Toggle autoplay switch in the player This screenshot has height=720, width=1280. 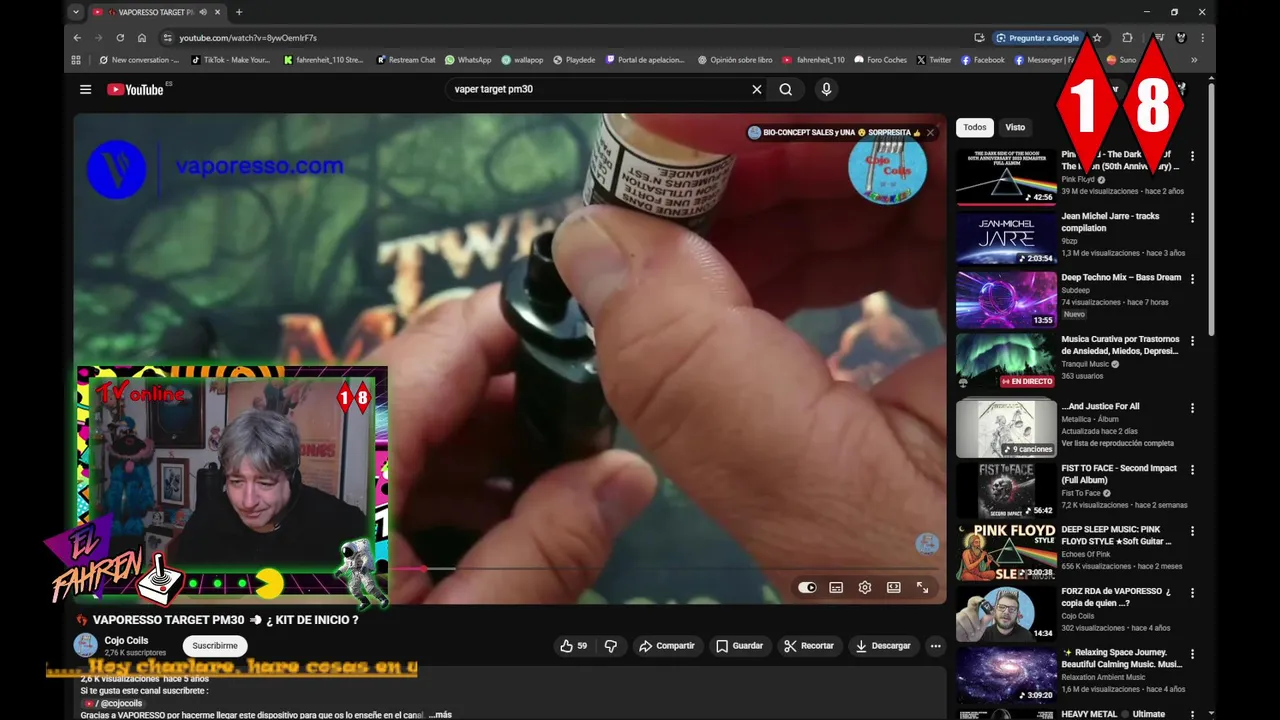click(807, 587)
